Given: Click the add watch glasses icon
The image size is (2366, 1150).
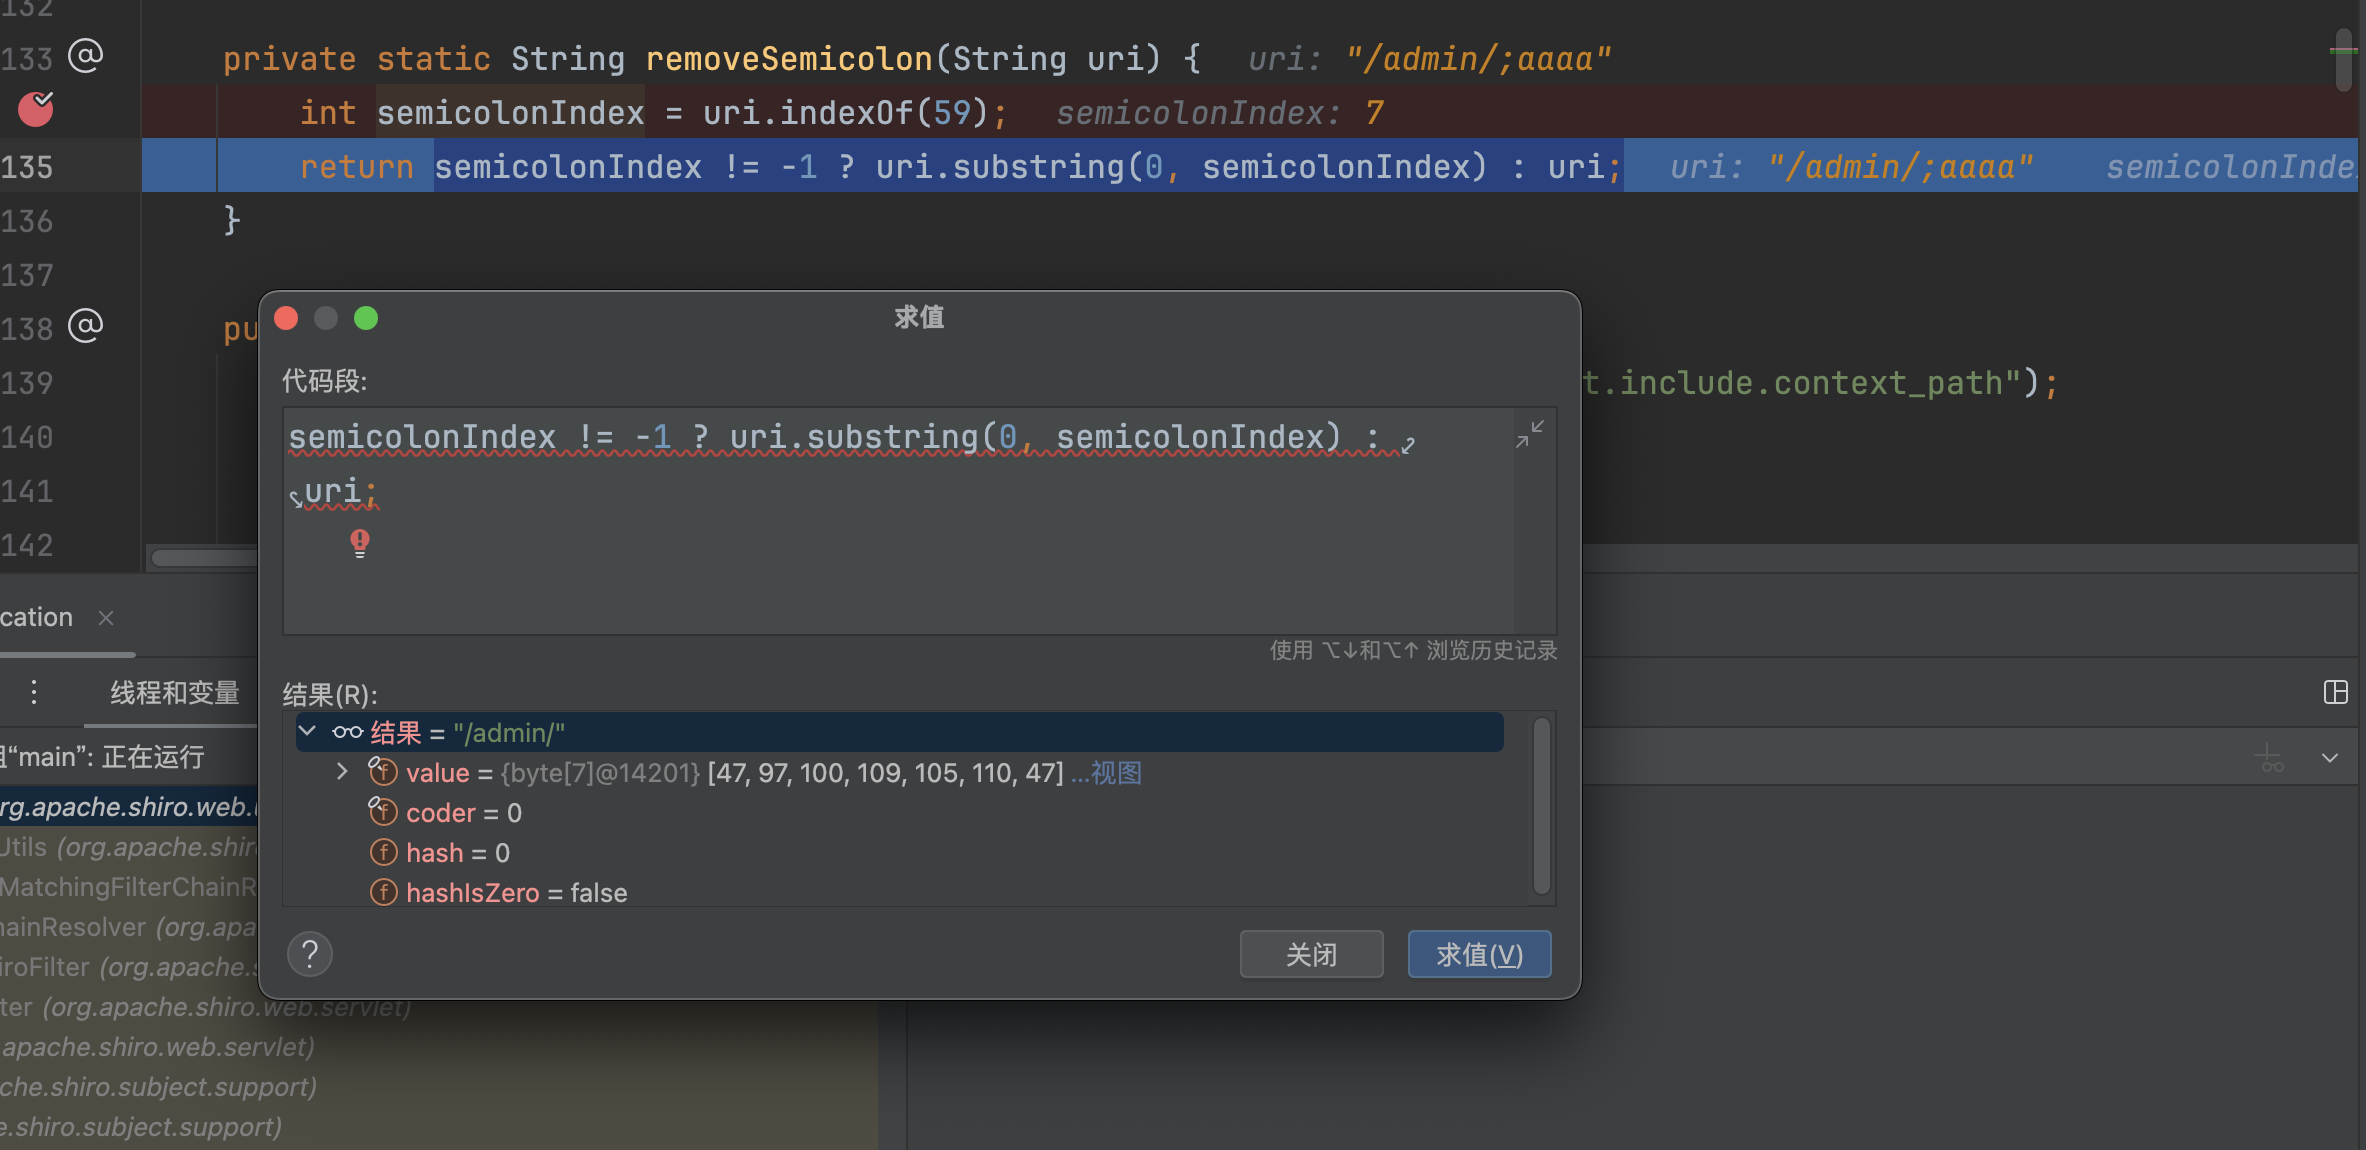Looking at the screenshot, I should click(2270, 759).
